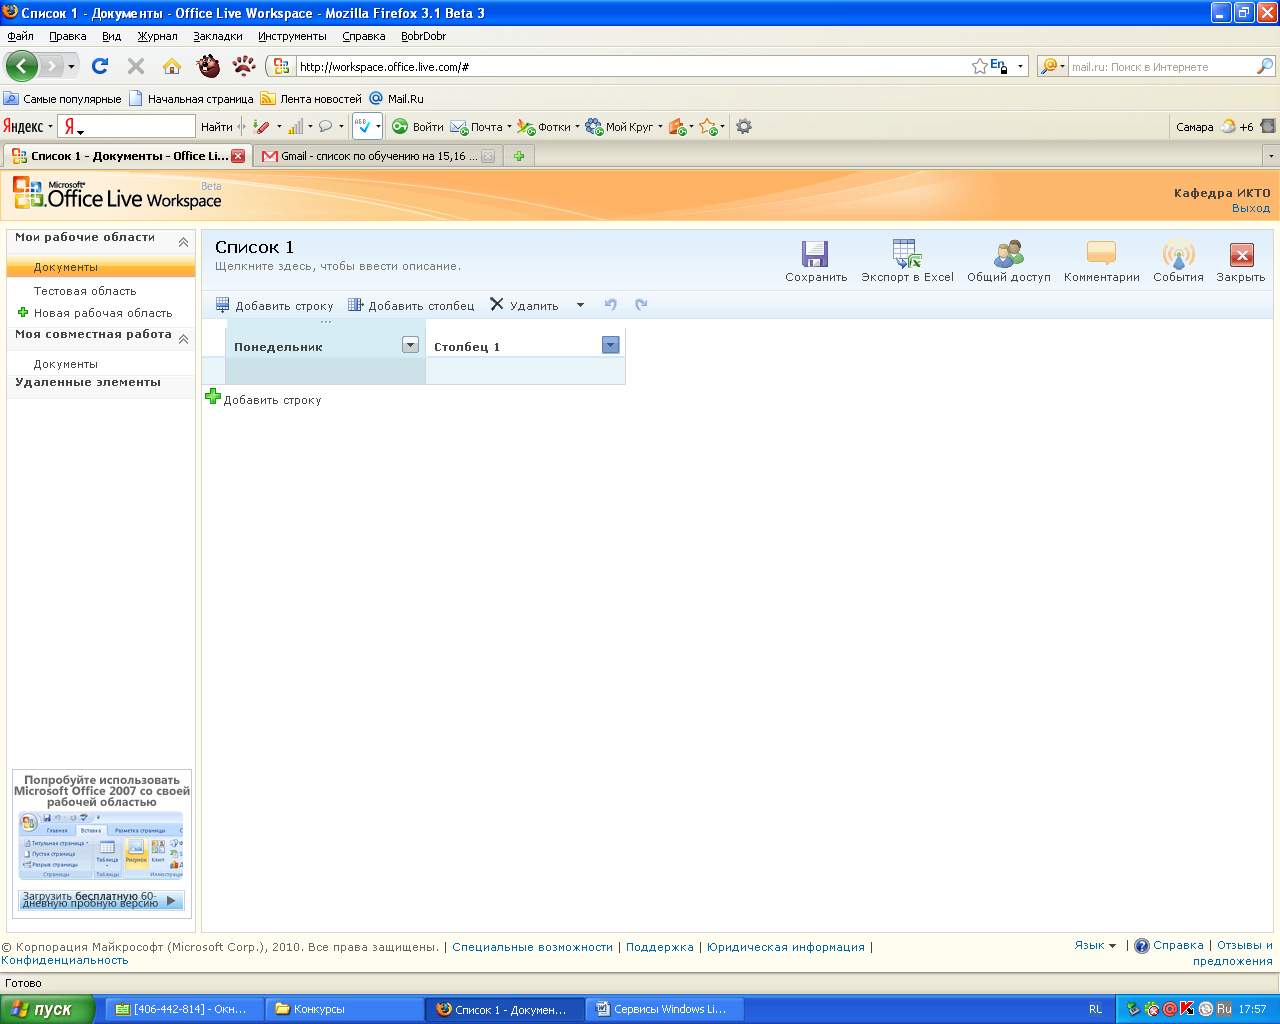Open Лента новостей bookmark

coord(311,99)
